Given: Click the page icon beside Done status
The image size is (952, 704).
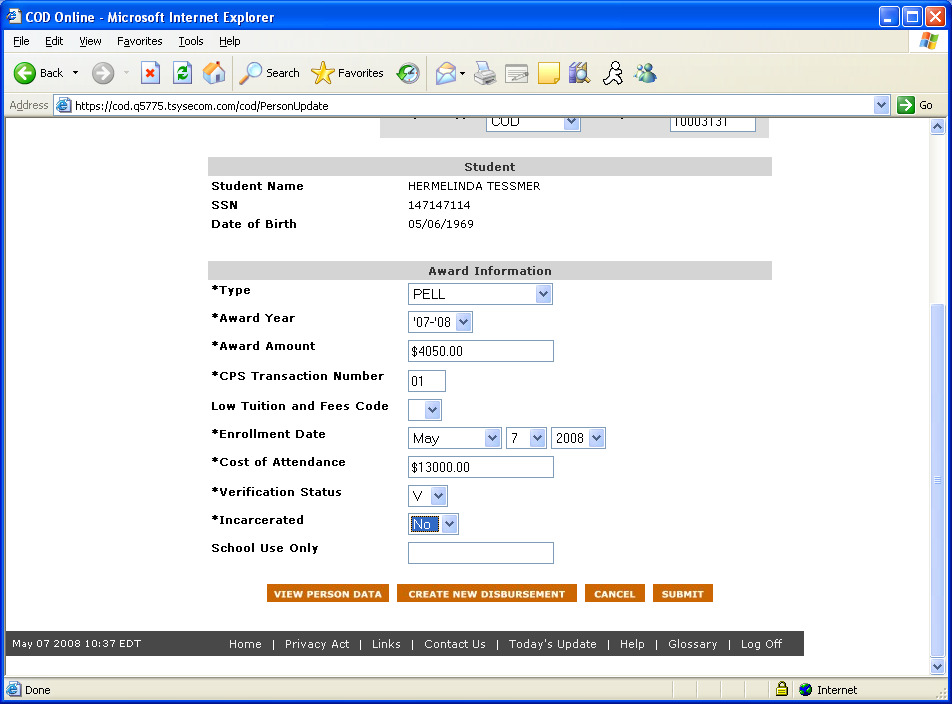Looking at the screenshot, I should [x=13, y=689].
